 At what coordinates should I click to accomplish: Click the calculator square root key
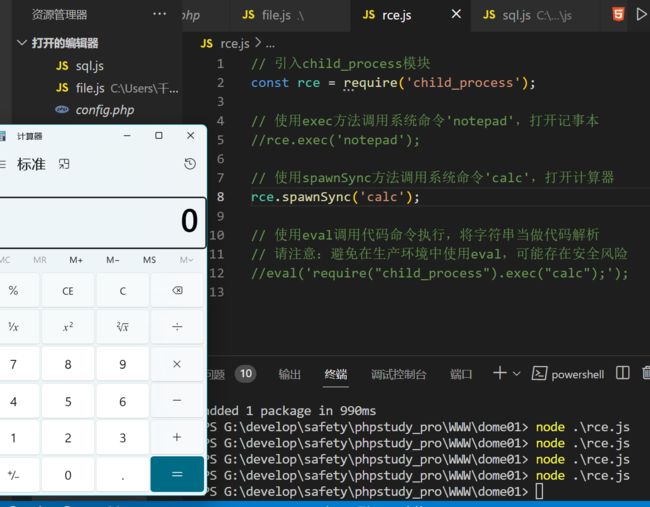(x=123, y=327)
